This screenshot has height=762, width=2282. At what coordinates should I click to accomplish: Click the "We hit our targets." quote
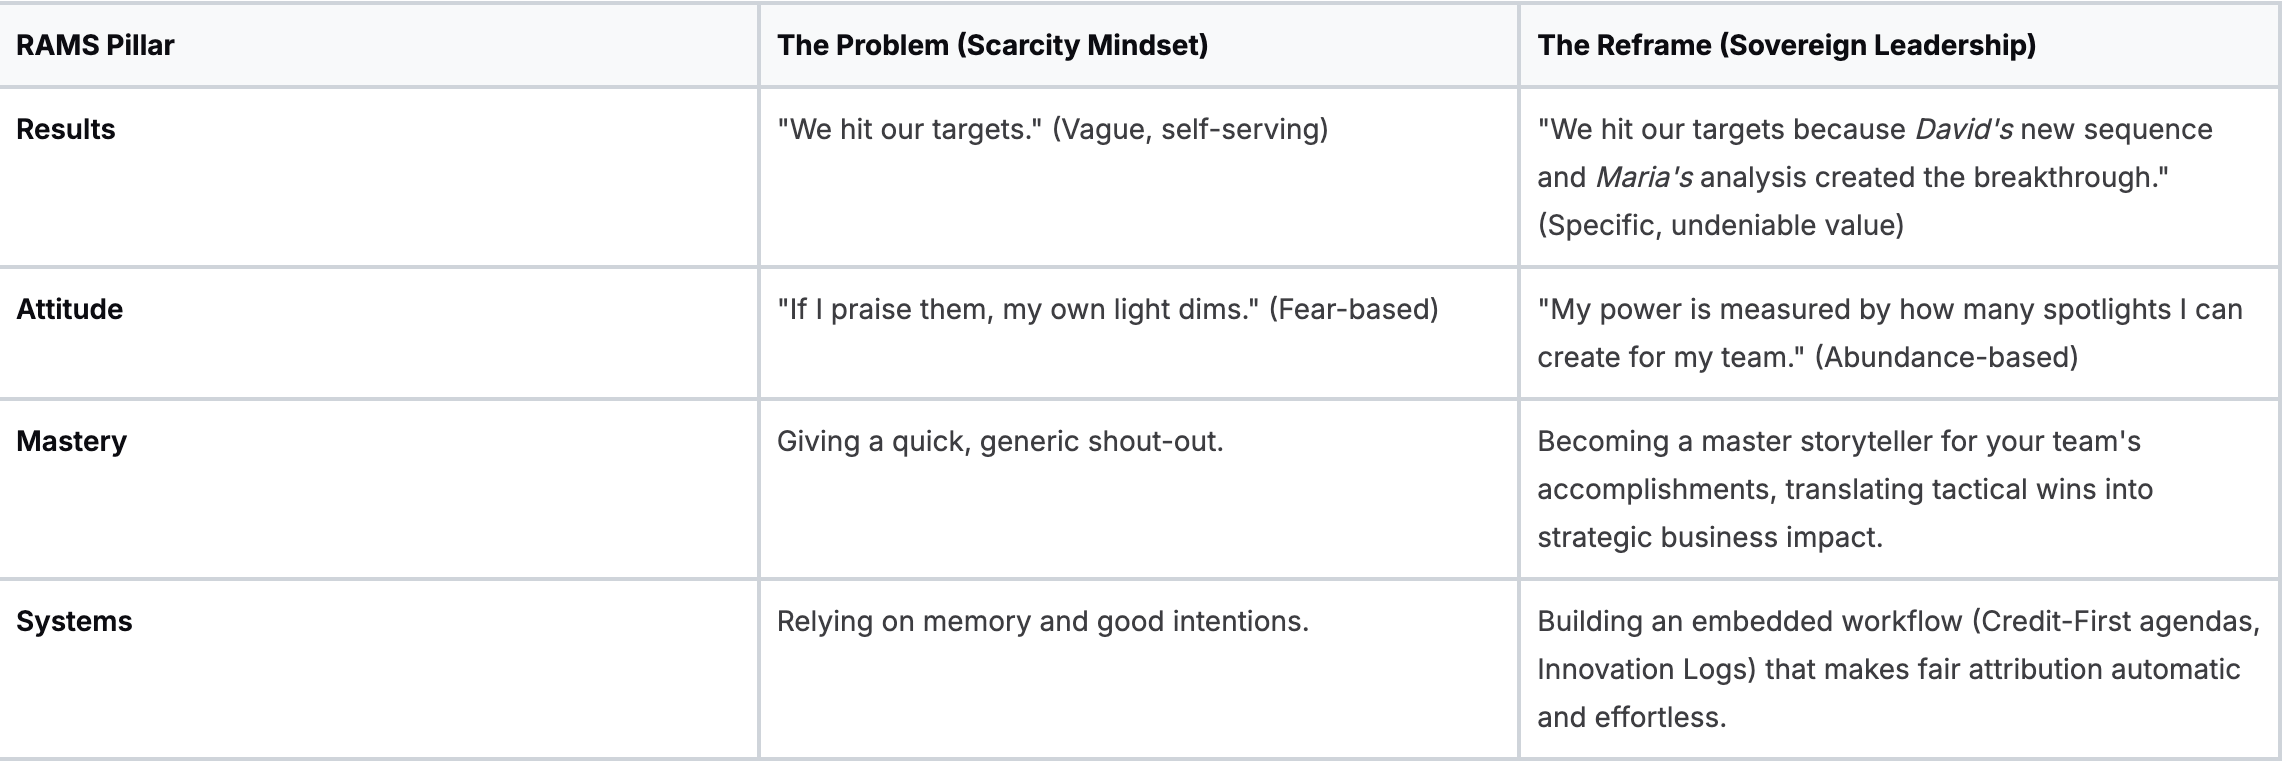[910, 129]
